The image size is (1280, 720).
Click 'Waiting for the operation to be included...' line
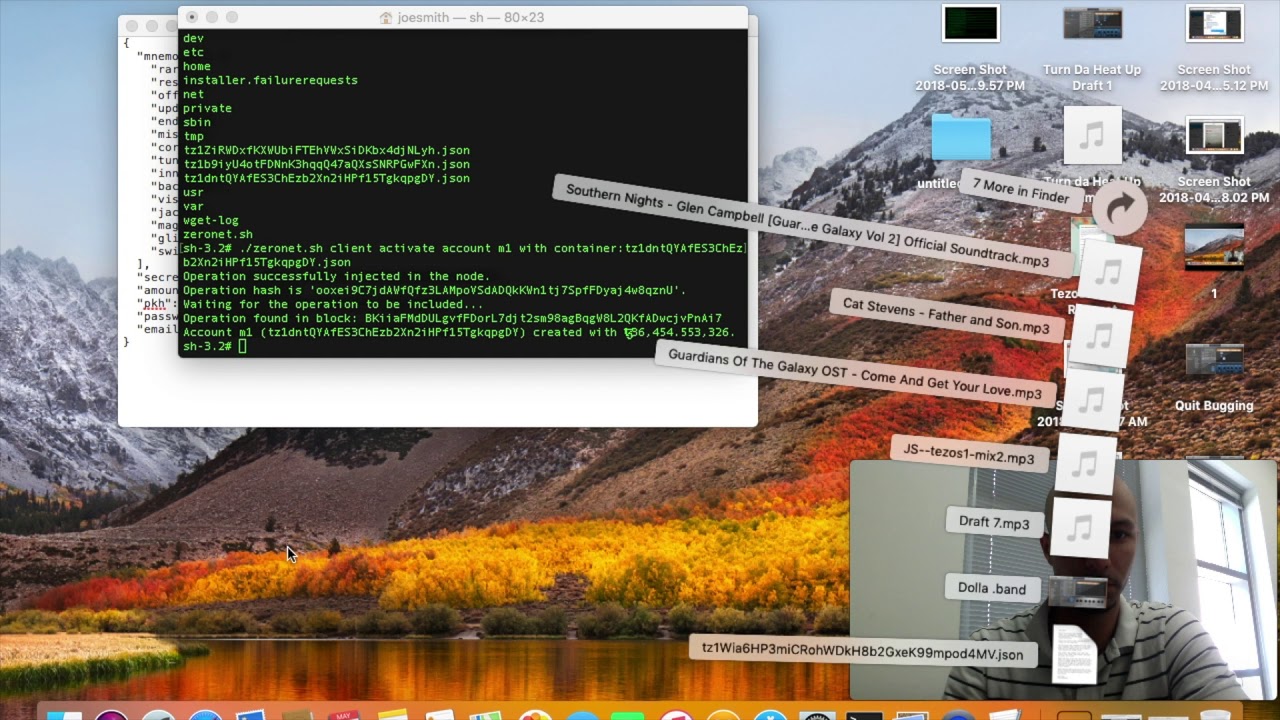pos(333,304)
